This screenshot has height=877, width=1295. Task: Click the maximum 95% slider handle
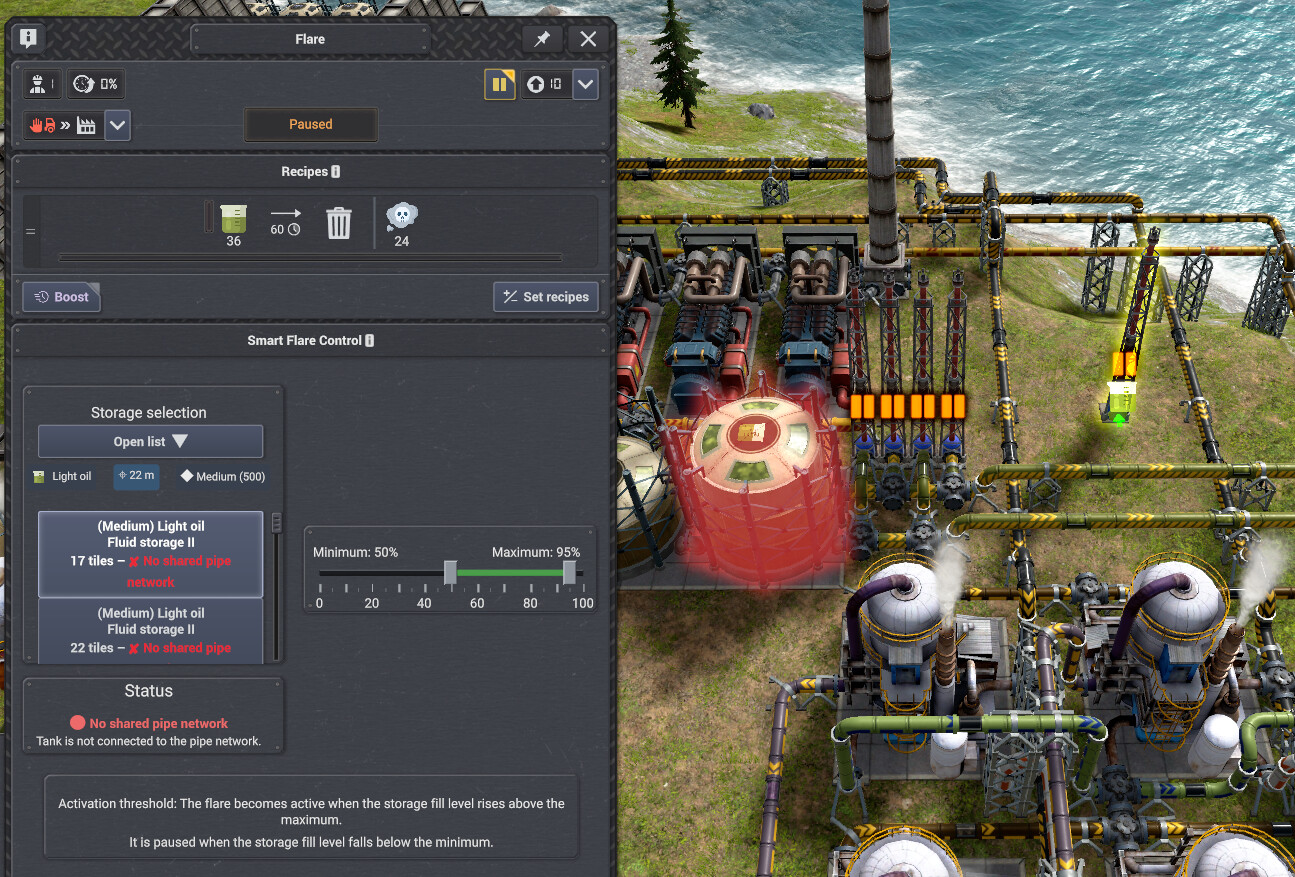569,572
